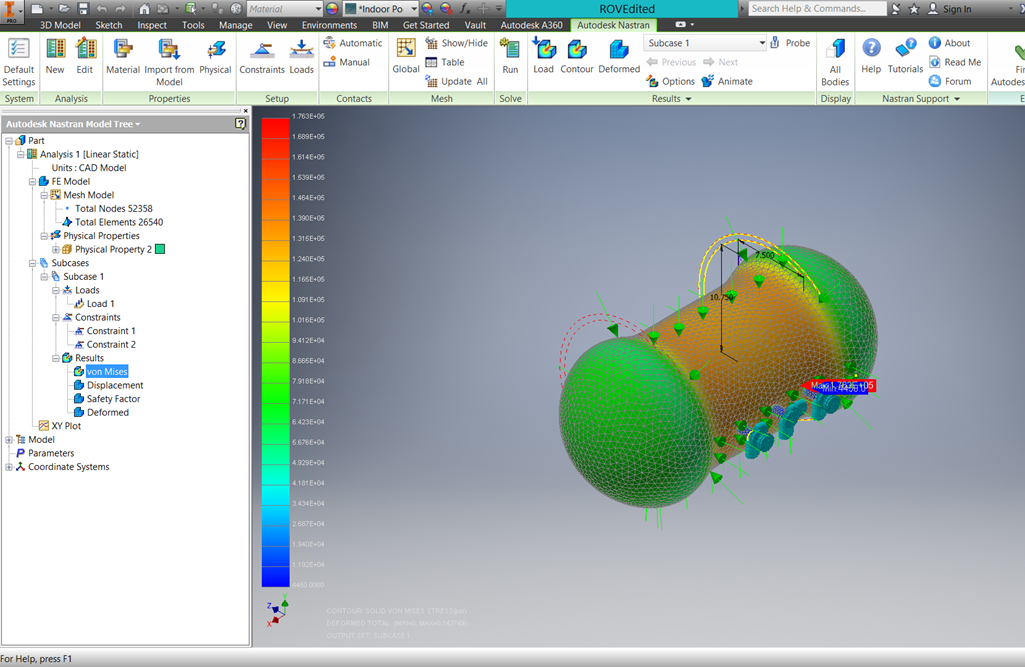Click the blue bottom of color legend
Screen dimensions: 1025x667
275,575
